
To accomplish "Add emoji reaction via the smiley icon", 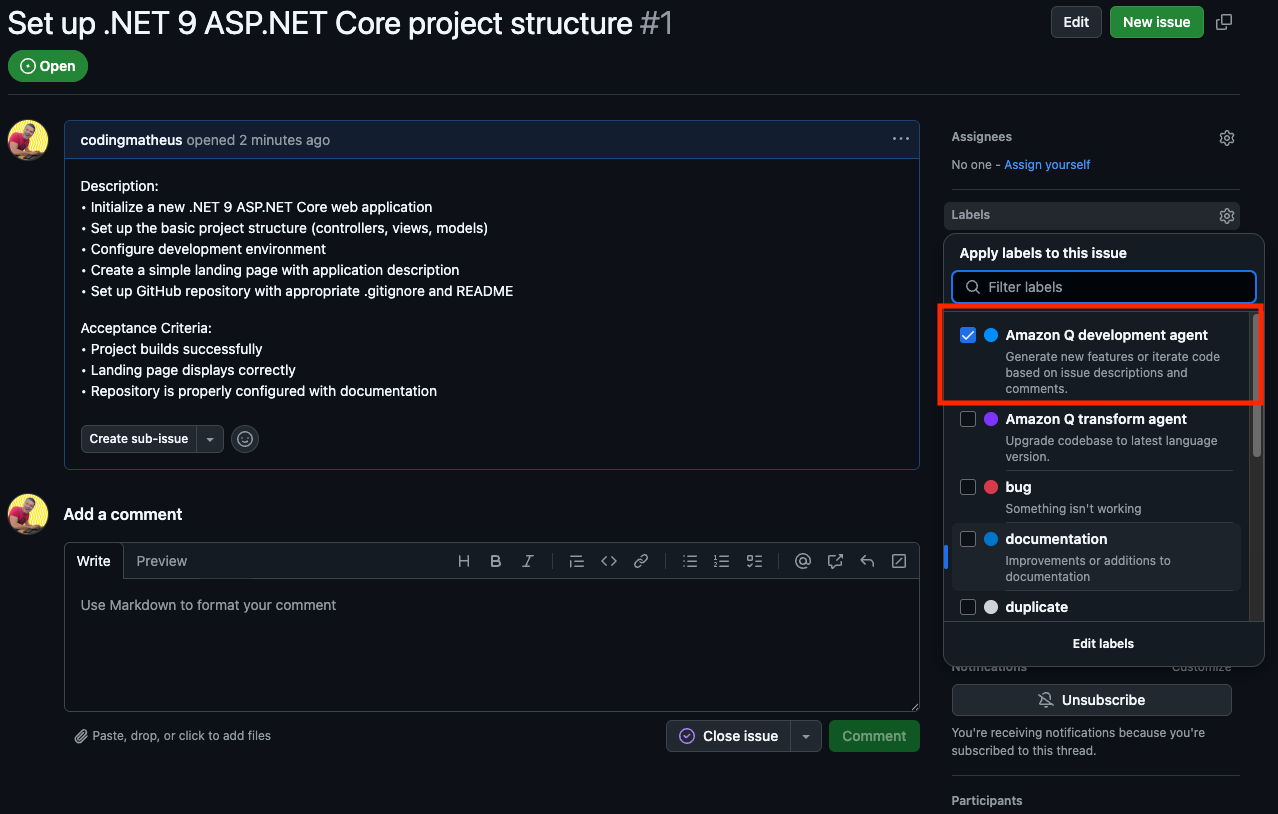I will click(245, 439).
